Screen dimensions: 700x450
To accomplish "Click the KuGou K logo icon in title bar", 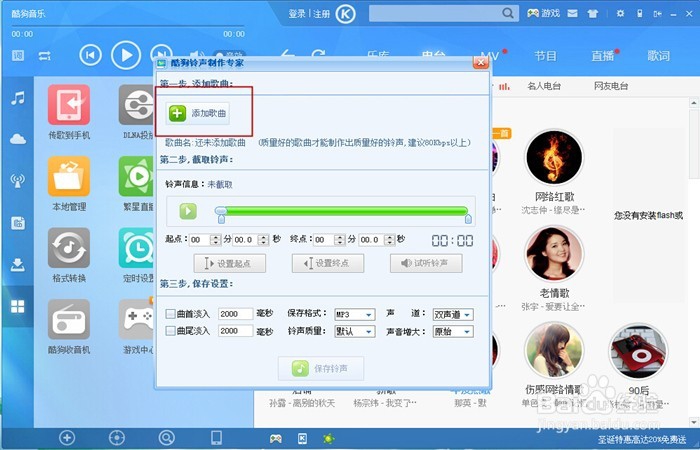I will point(345,14).
